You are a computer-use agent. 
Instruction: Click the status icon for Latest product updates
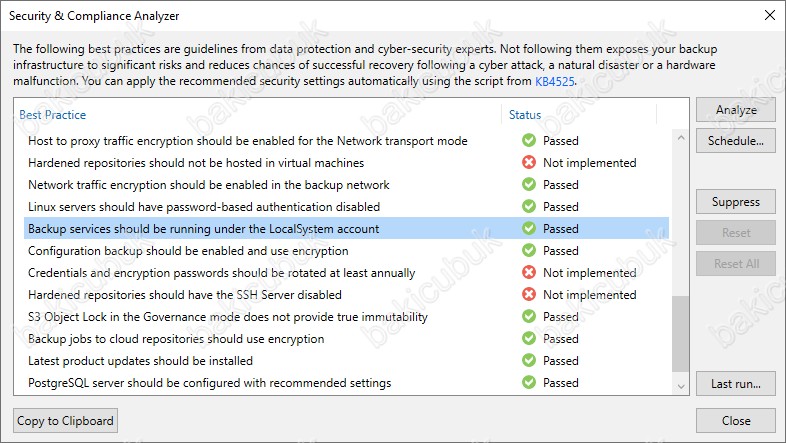(x=529, y=361)
